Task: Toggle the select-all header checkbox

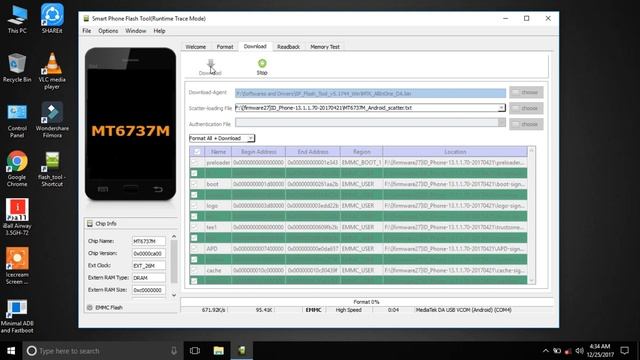Action: tap(197, 152)
